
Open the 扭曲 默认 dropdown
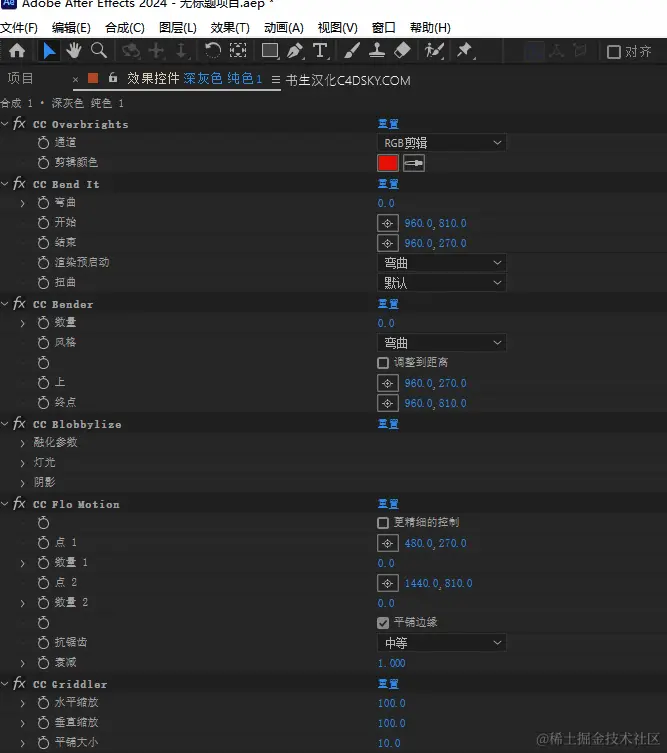442,283
